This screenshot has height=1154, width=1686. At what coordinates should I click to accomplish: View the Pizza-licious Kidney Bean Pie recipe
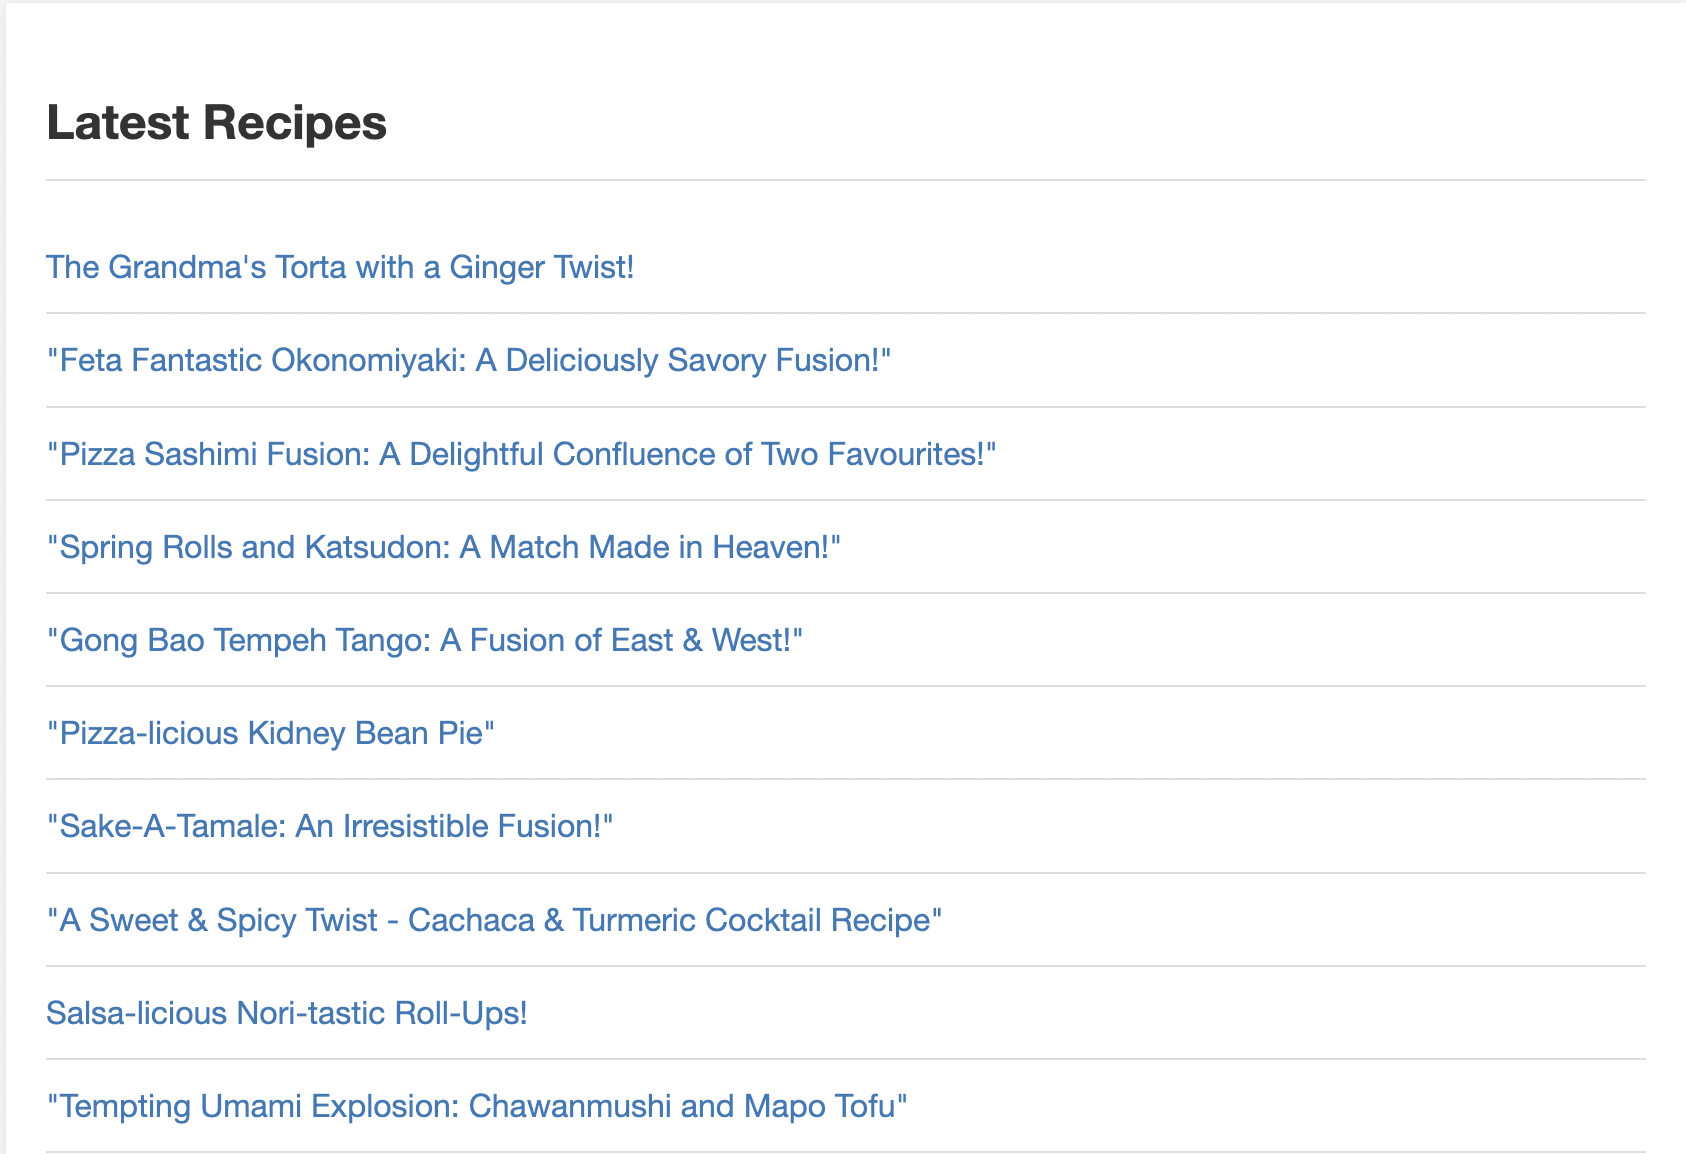(x=270, y=733)
